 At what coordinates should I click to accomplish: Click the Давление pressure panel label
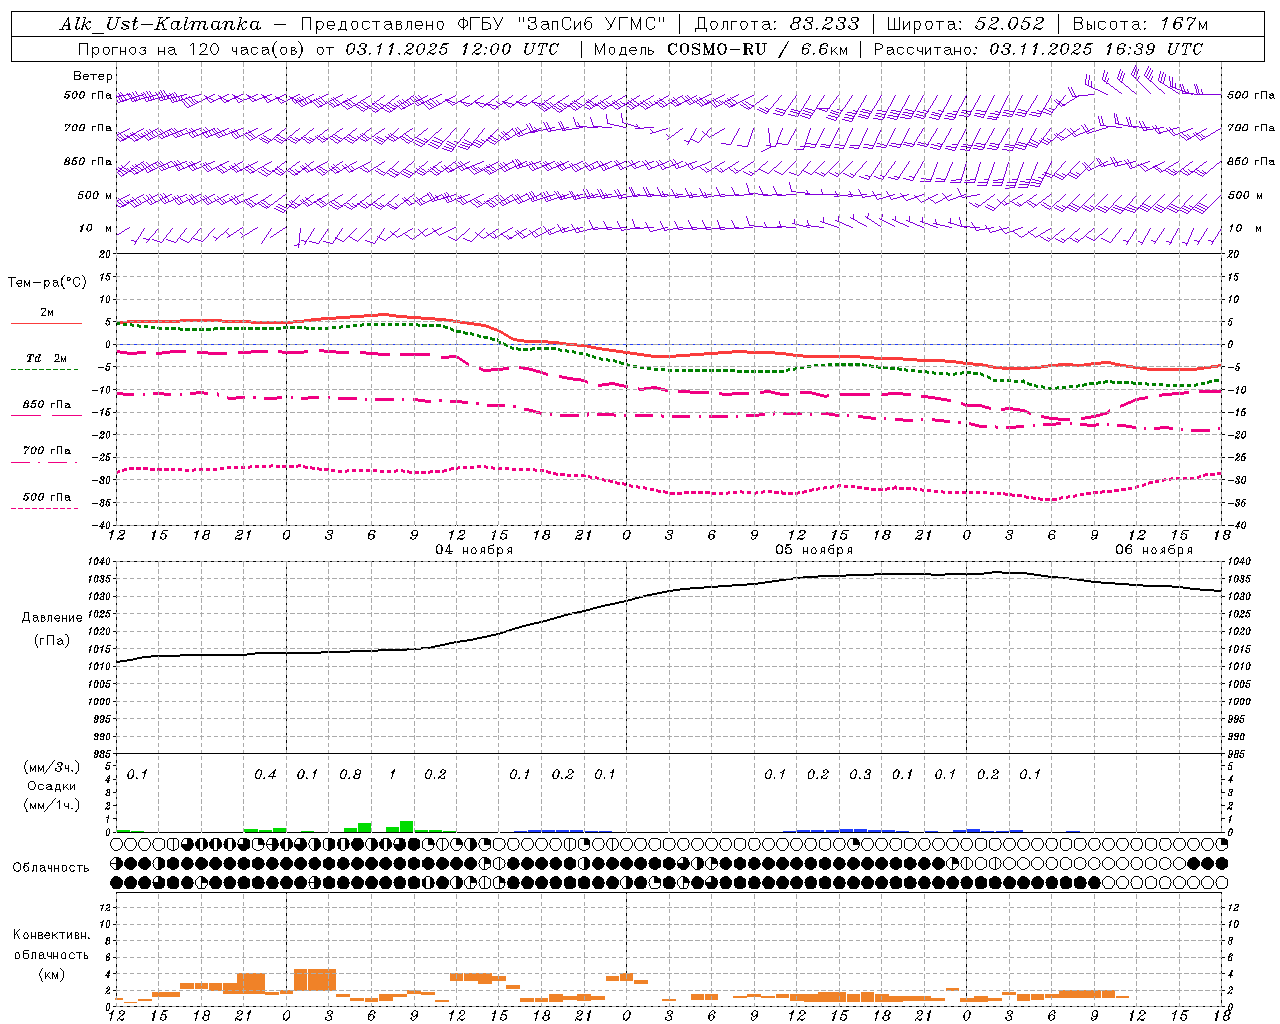(x=52, y=618)
